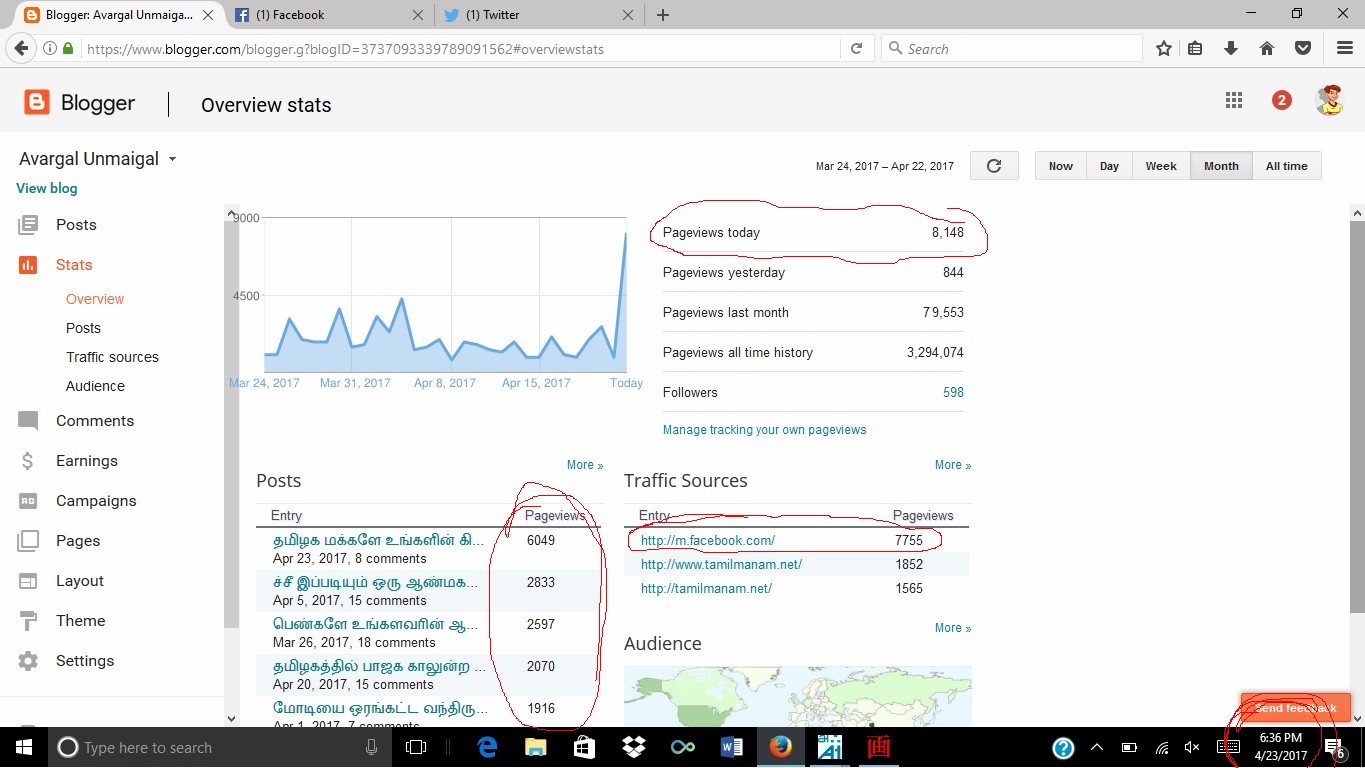1365x768 pixels.
Task: Click the Comments speech bubble icon
Action: [x=28, y=421]
